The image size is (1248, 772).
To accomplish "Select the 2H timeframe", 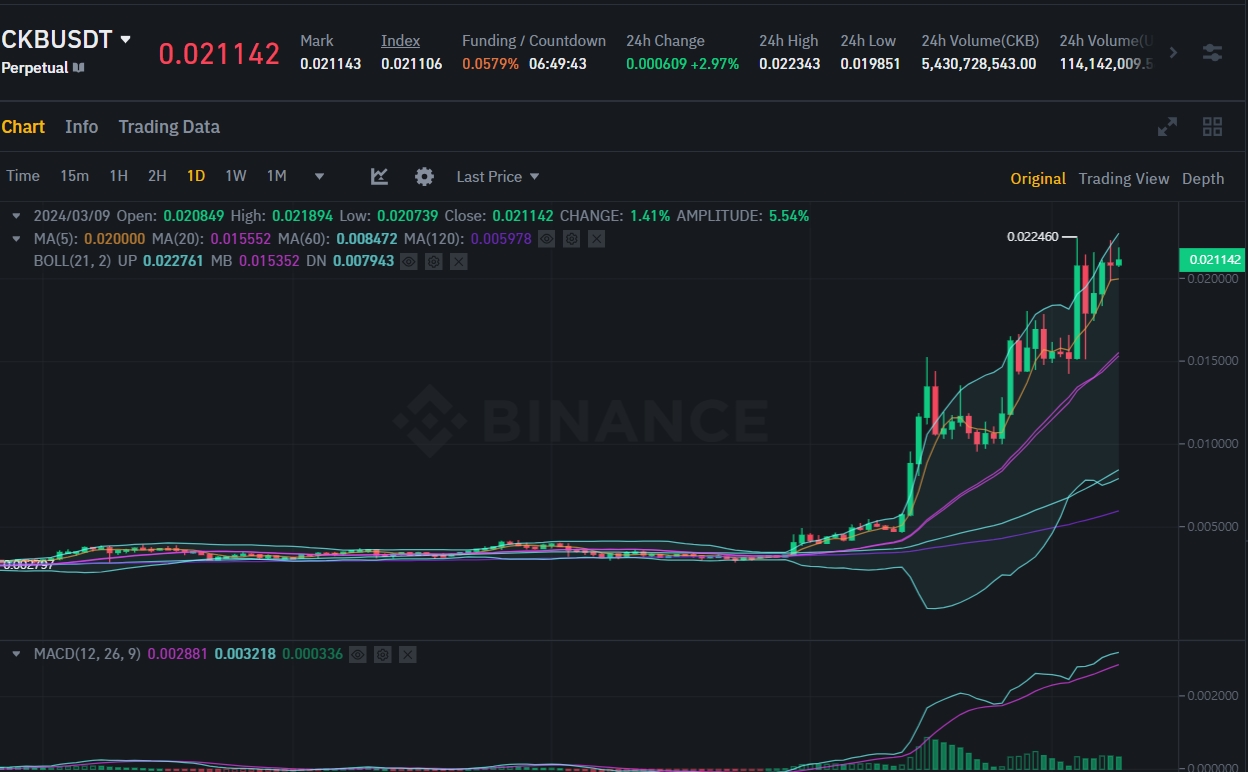I will pos(157,176).
